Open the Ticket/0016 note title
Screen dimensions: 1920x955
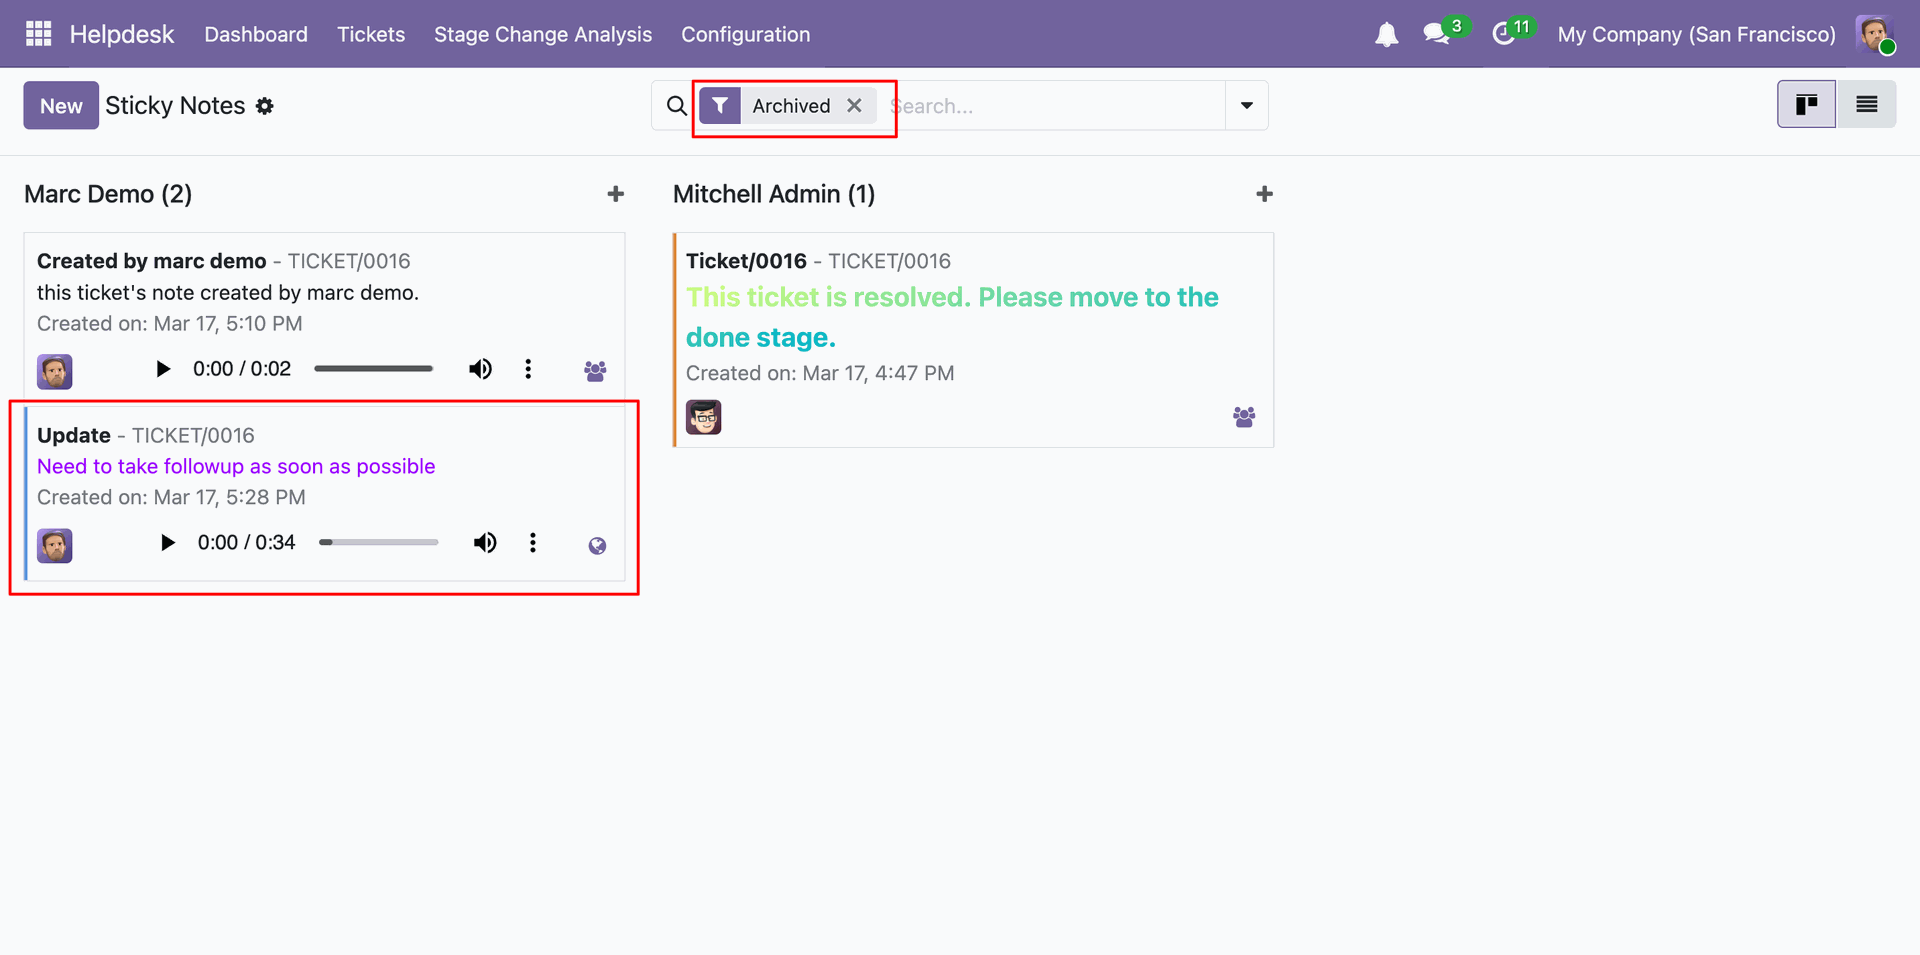click(746, 261)
